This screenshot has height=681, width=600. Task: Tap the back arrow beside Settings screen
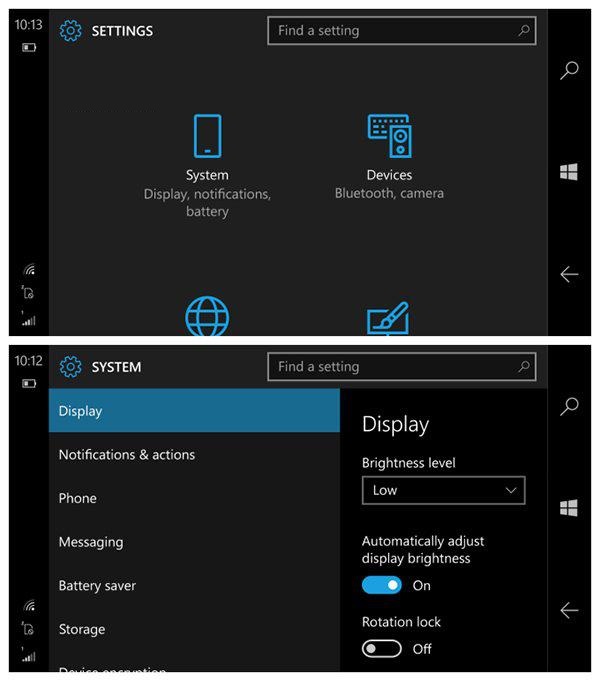(569, 274)
